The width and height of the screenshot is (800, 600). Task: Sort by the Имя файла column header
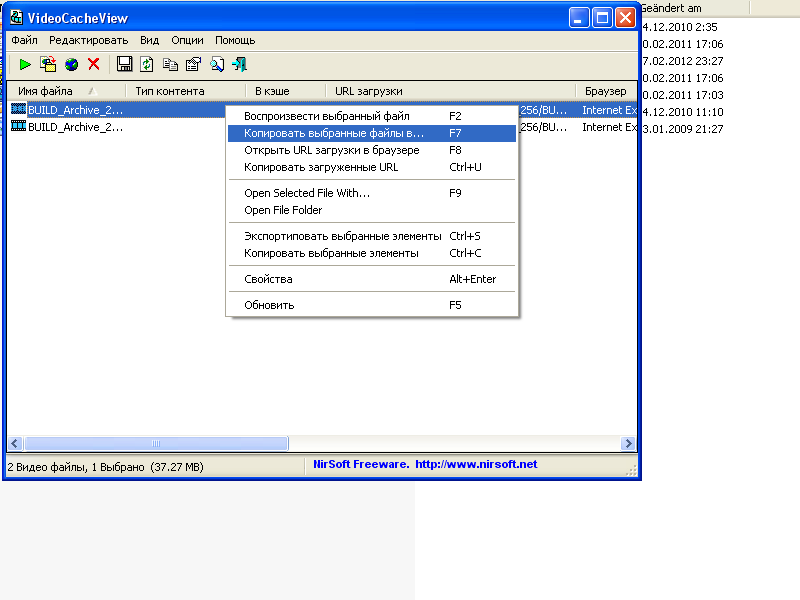click(66, 91)
